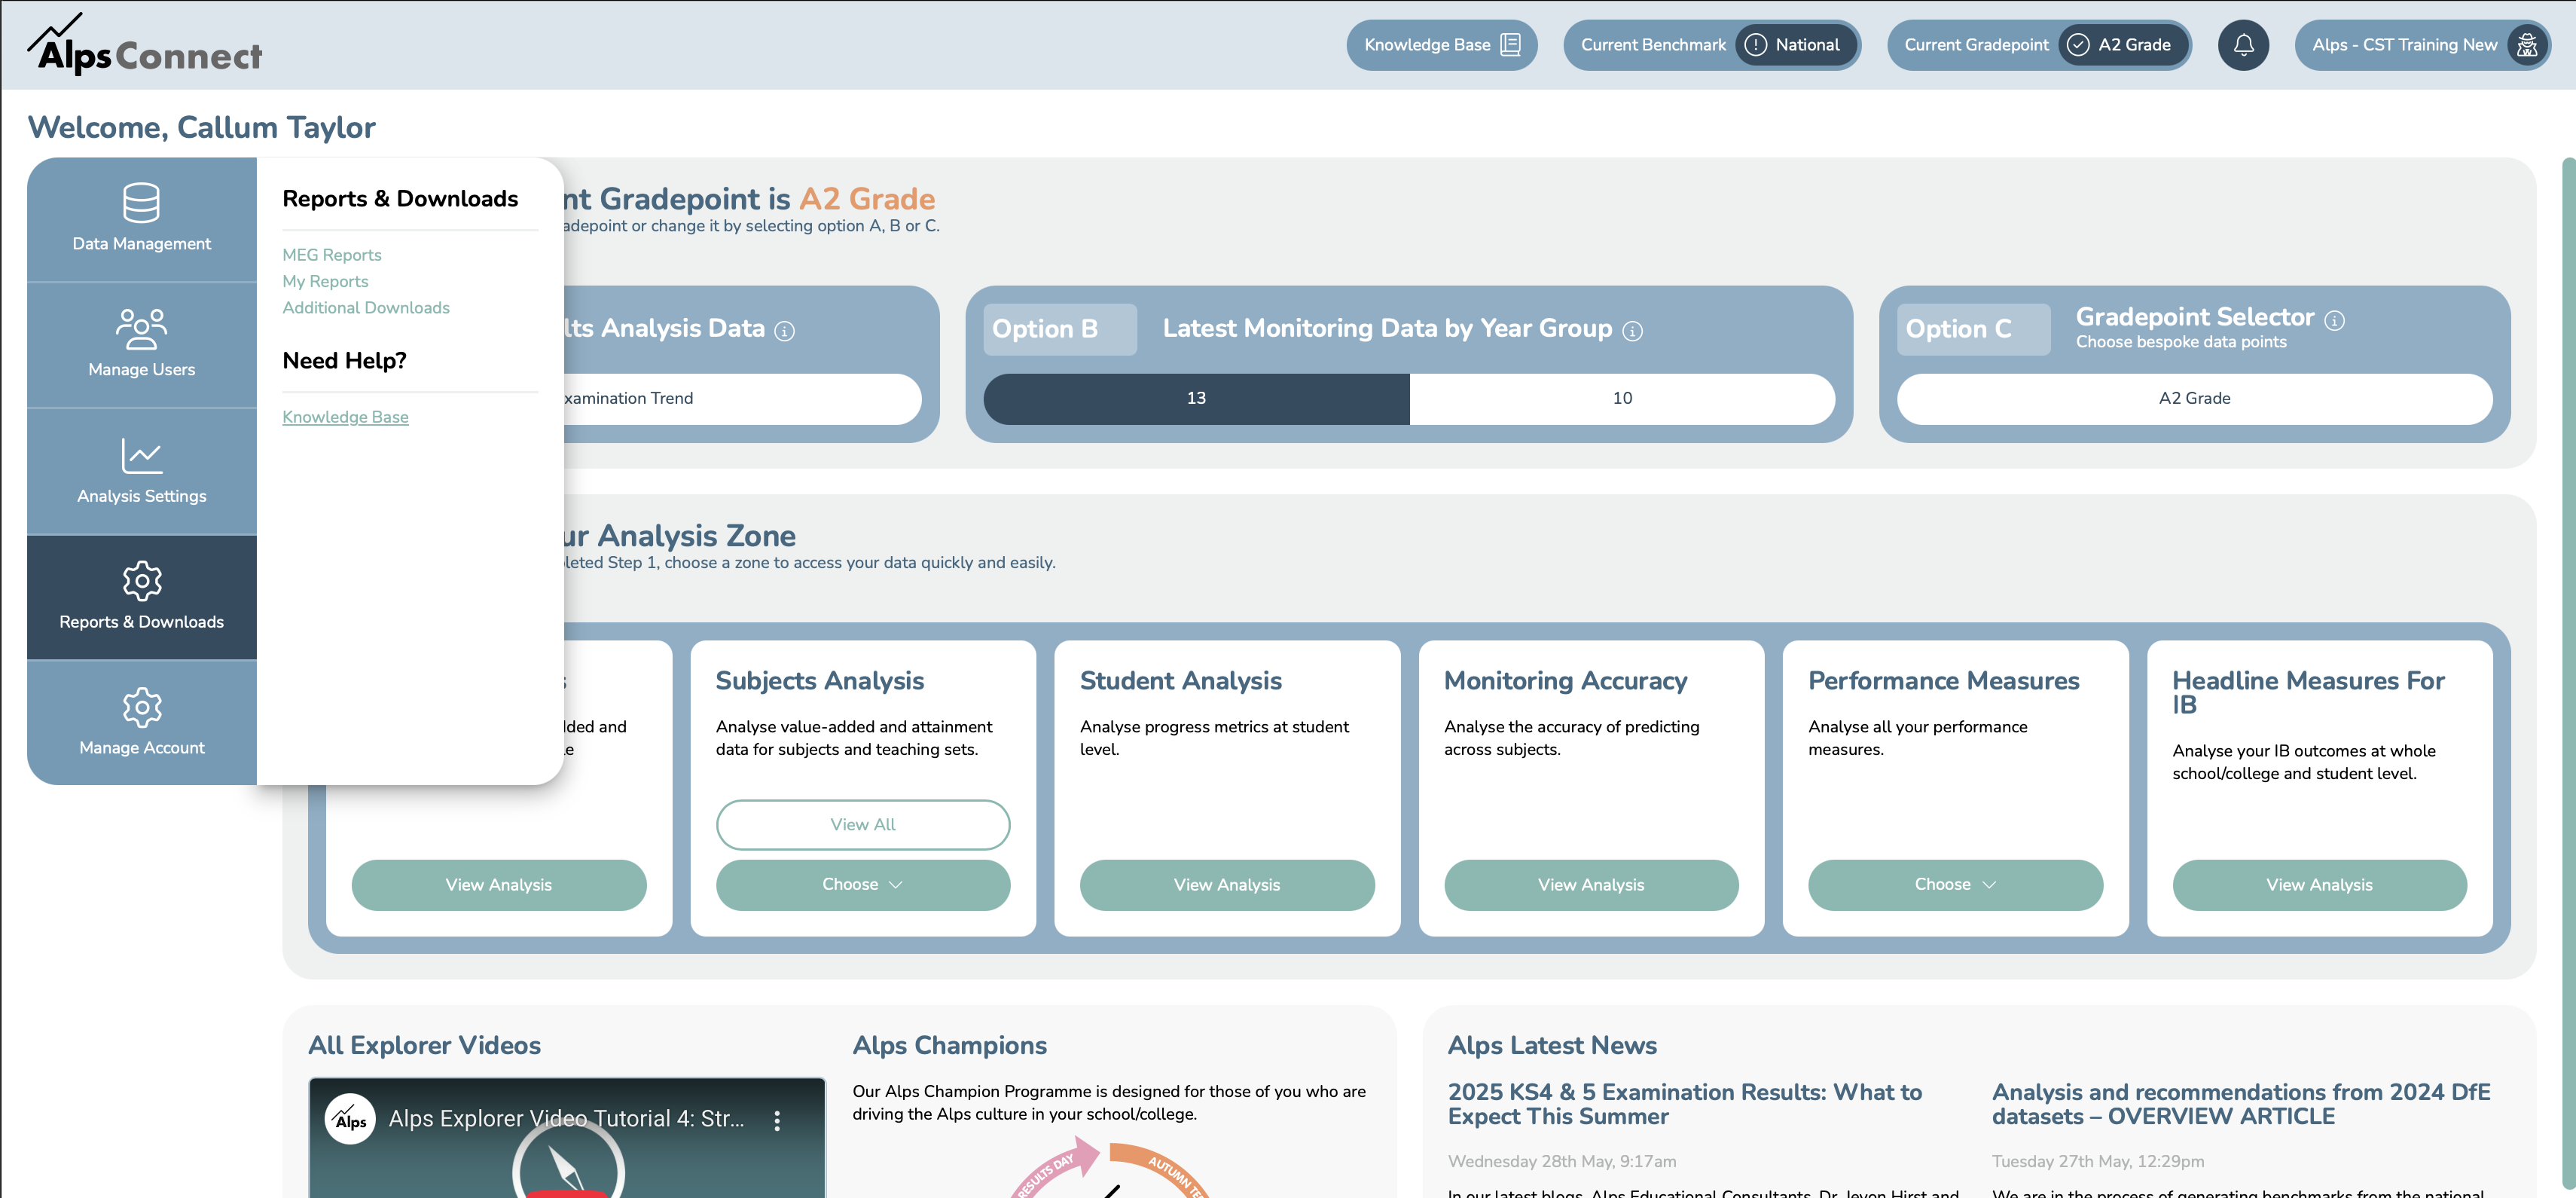This screenshot has height=1198, width=2576.
Task: Select Data Management sidebar item
Action: 141,219
